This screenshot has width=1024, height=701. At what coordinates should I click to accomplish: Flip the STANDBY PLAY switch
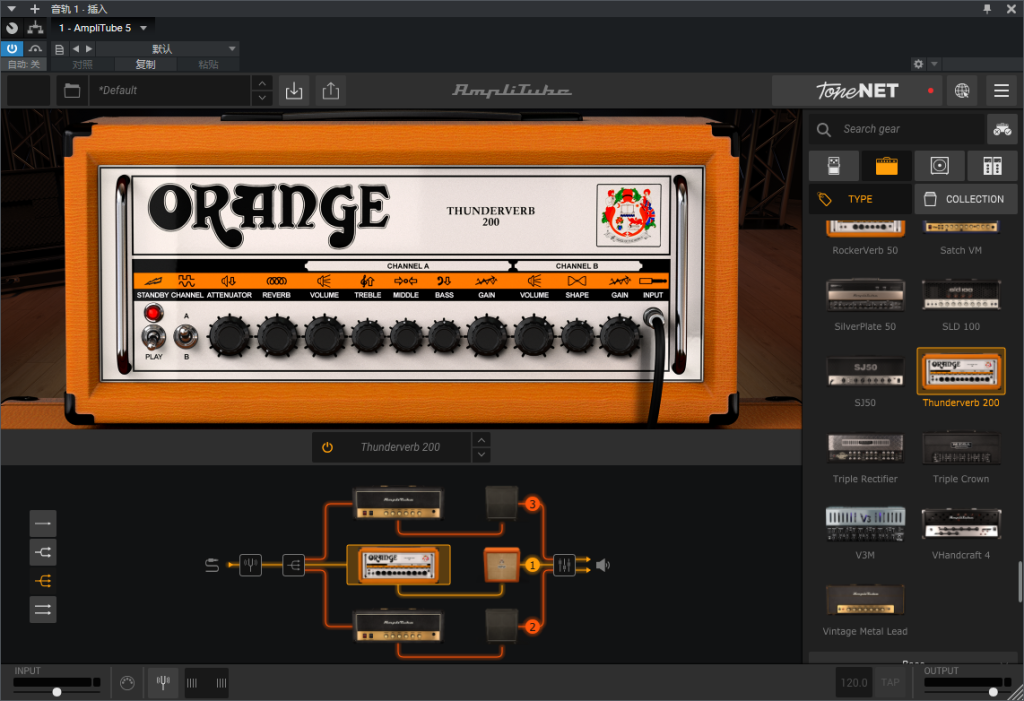tap(153, 338)
